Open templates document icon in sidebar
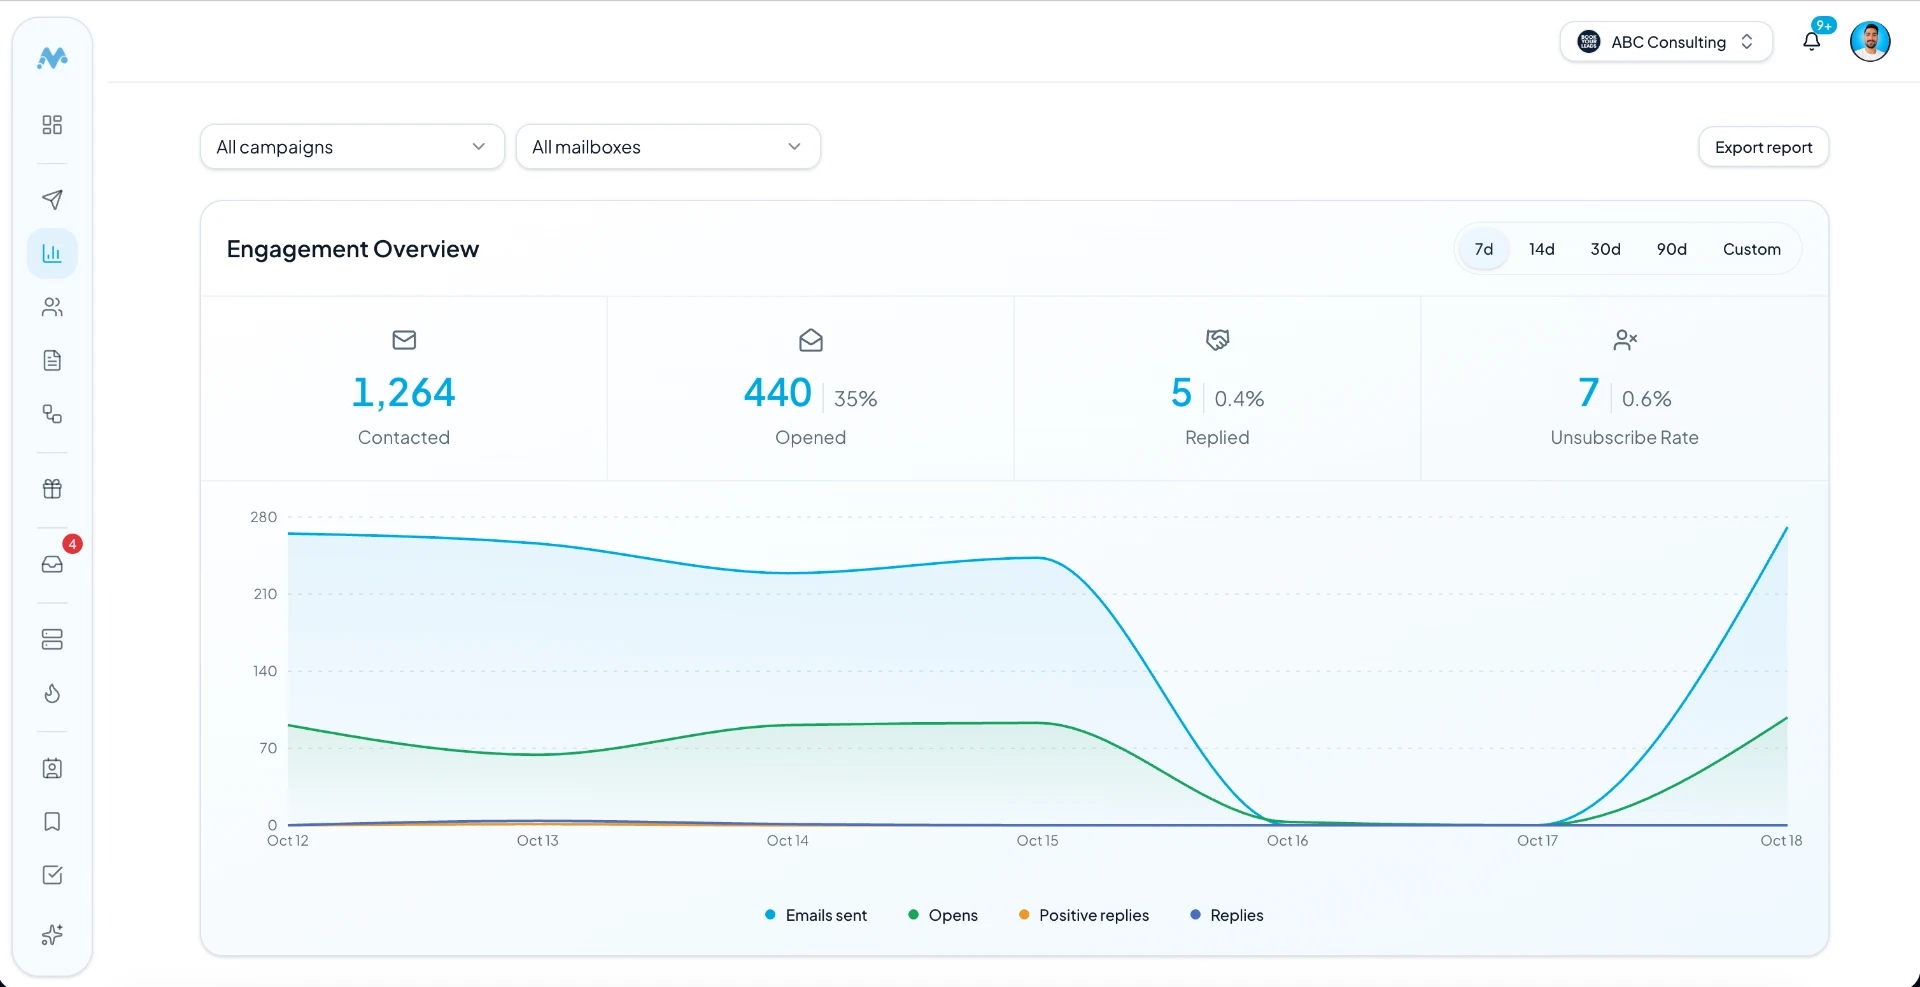Image resolution: width=1920 pixels, height=987 pixels. coord(52,360)
